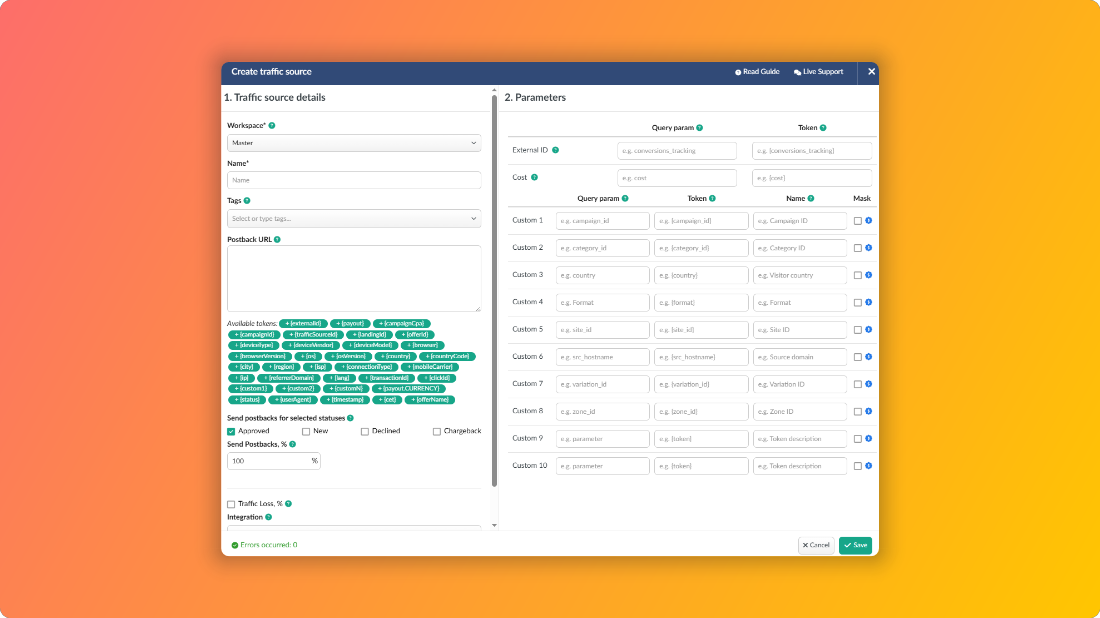
Task: Add the +{externalId} token
Action: [x=303, y=323]
